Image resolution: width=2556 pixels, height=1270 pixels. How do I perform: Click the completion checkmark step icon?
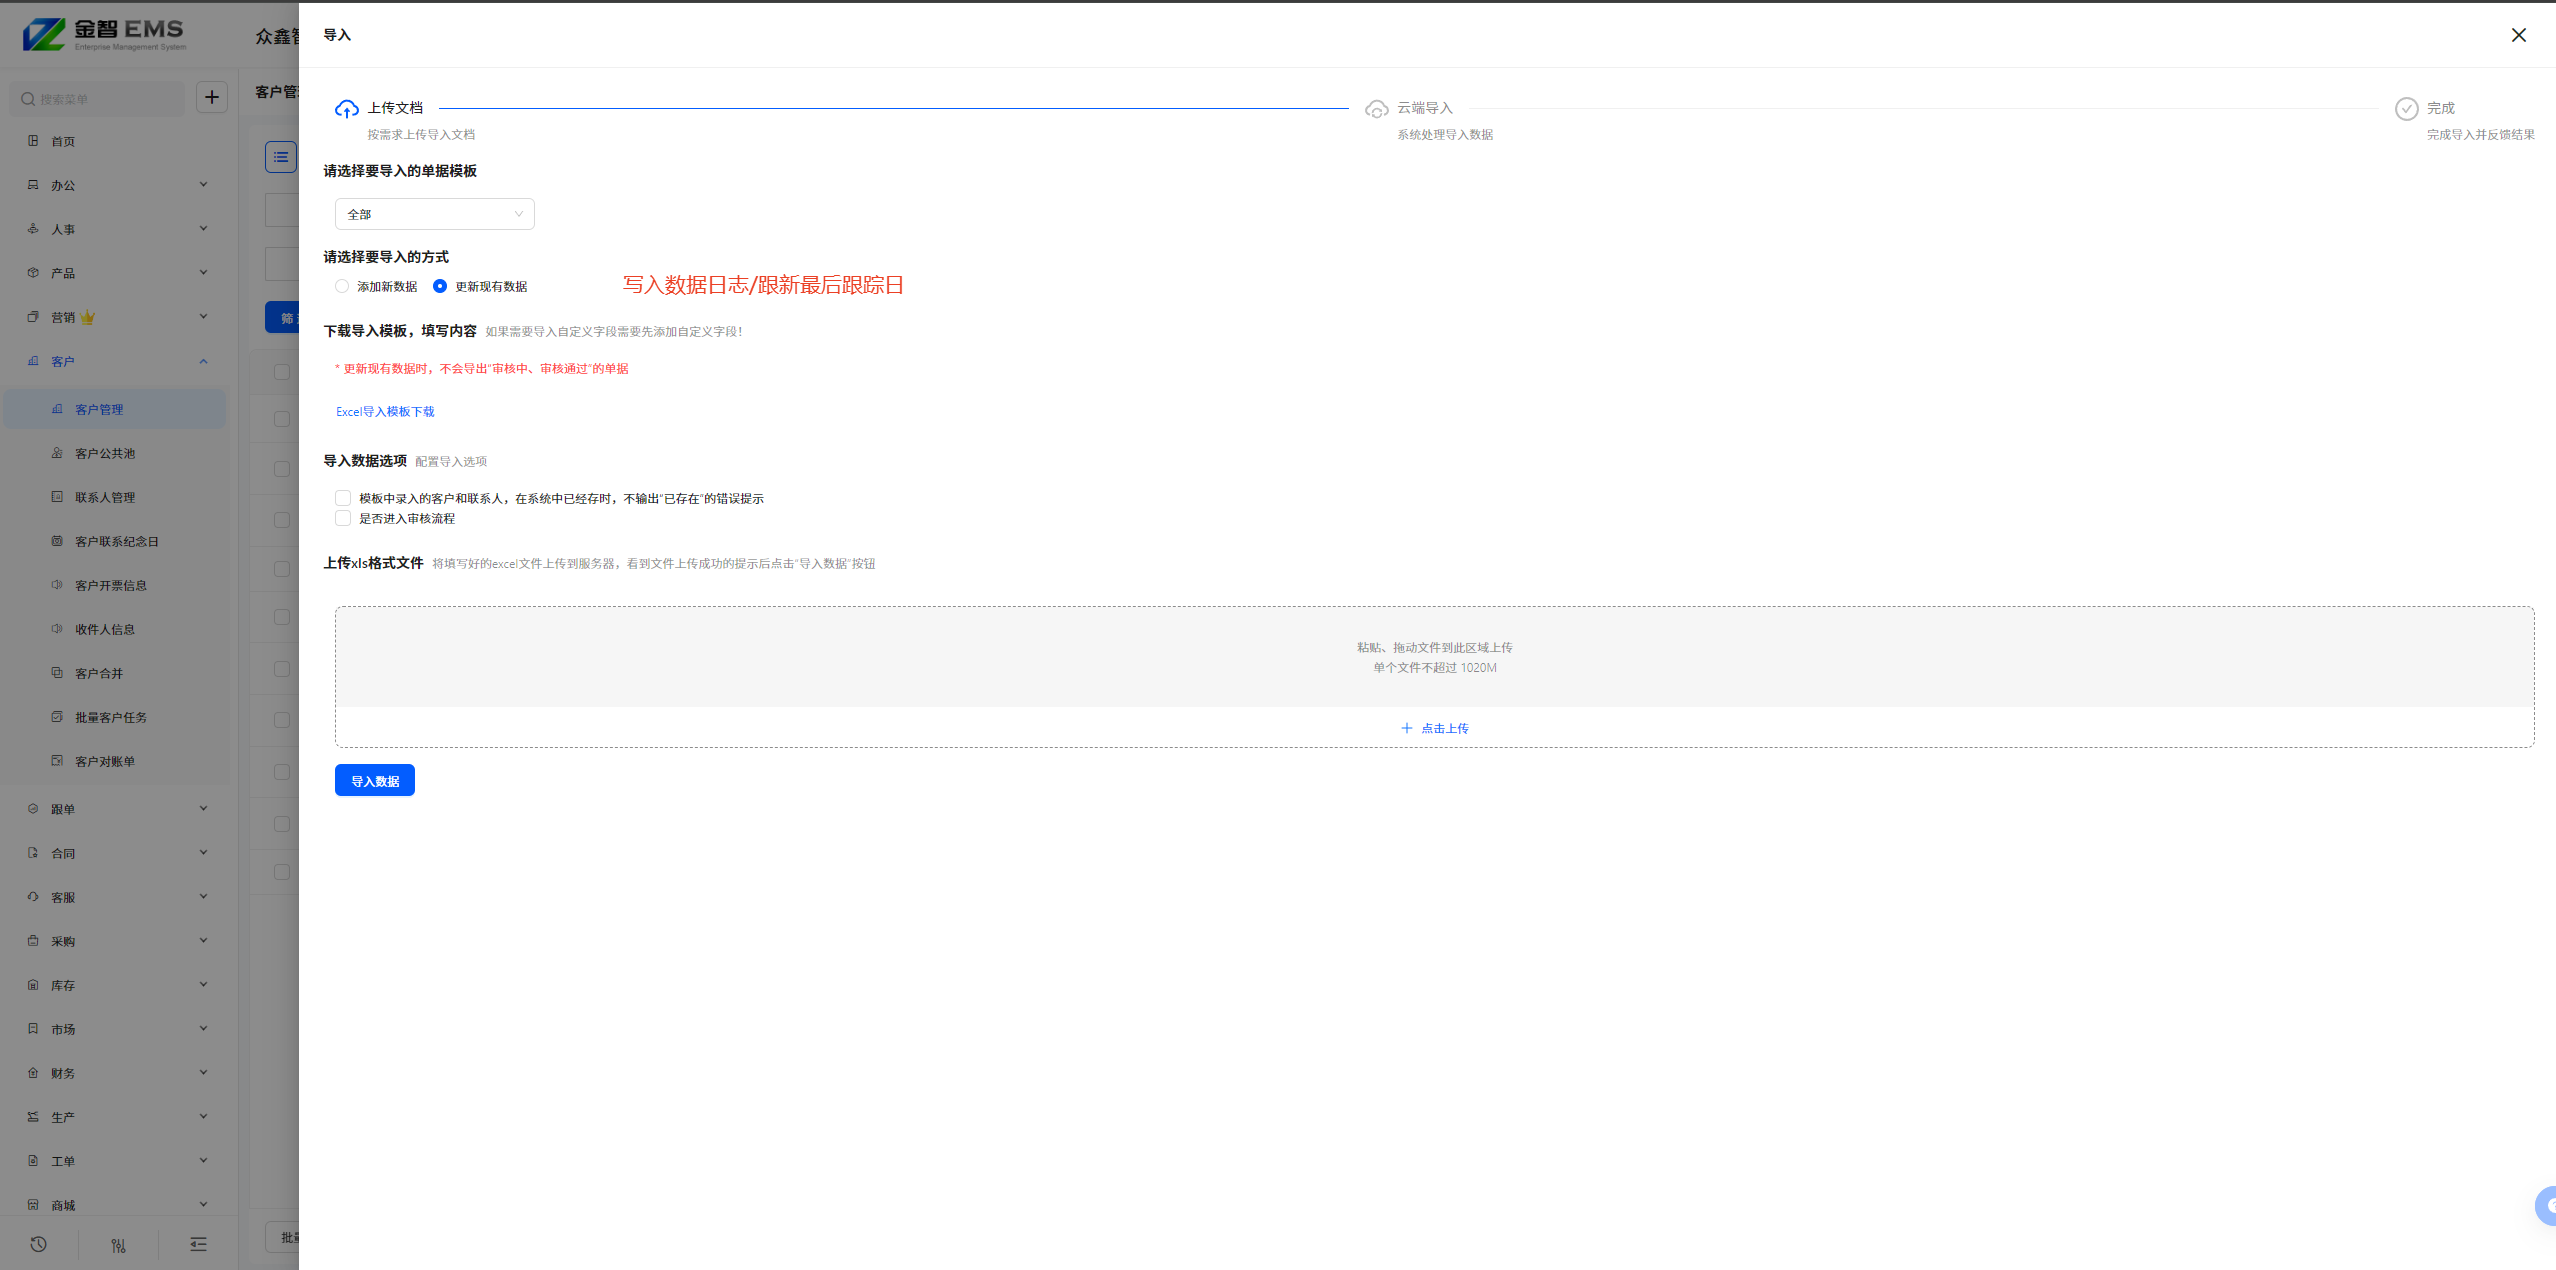pyautogui.click(x=2406, y=109)
